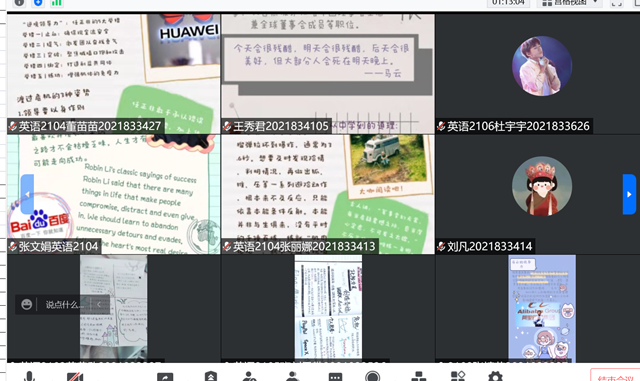Click the fullscreen icon
Screen dimensions: 640x381
617,3
